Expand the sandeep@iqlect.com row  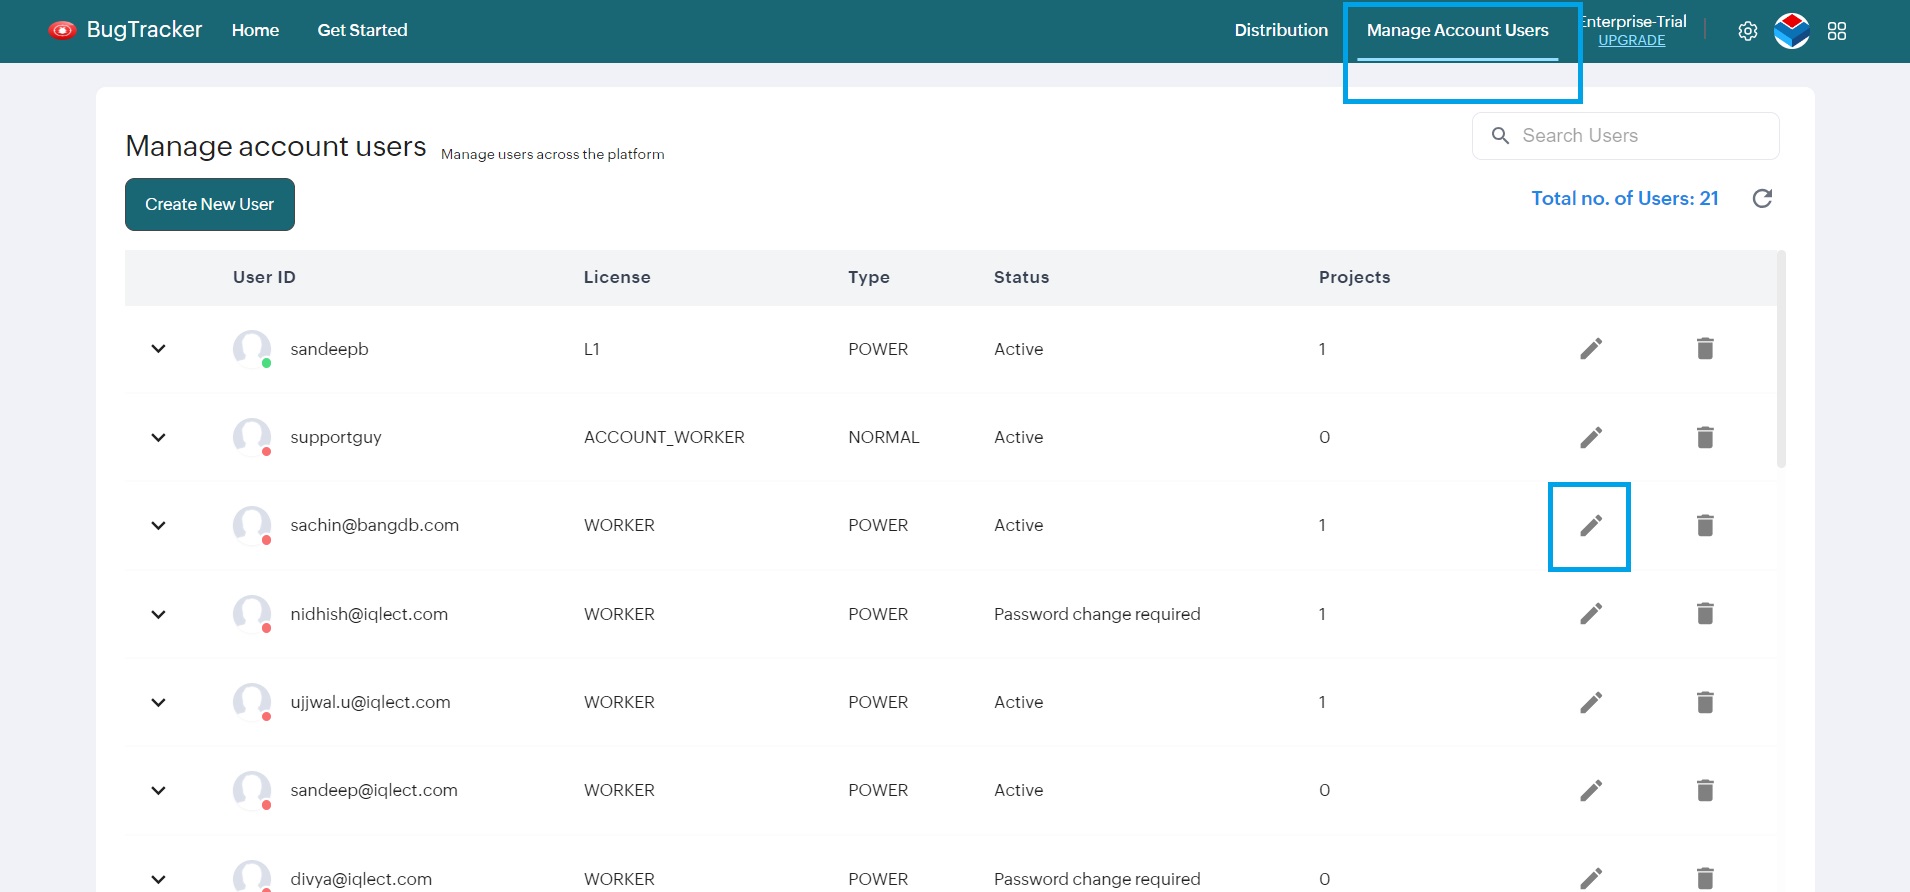click(158, 790)
